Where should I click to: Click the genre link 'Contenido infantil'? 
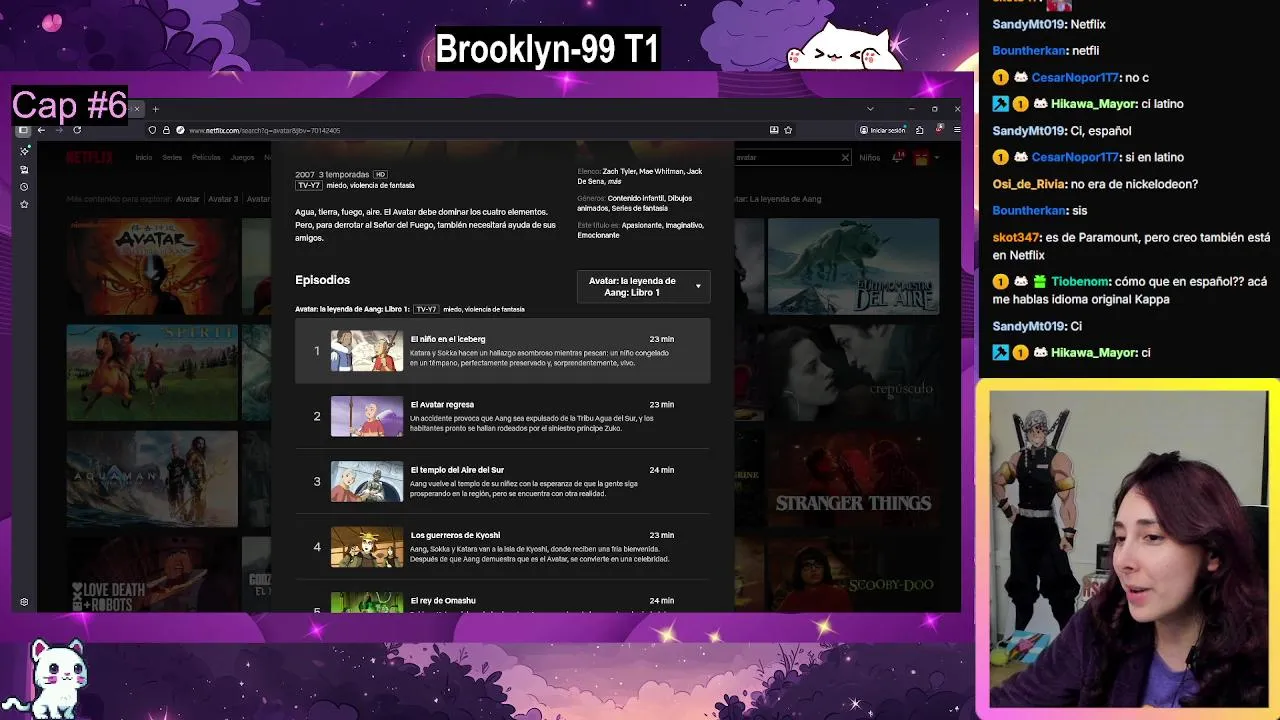click(635, 198)
